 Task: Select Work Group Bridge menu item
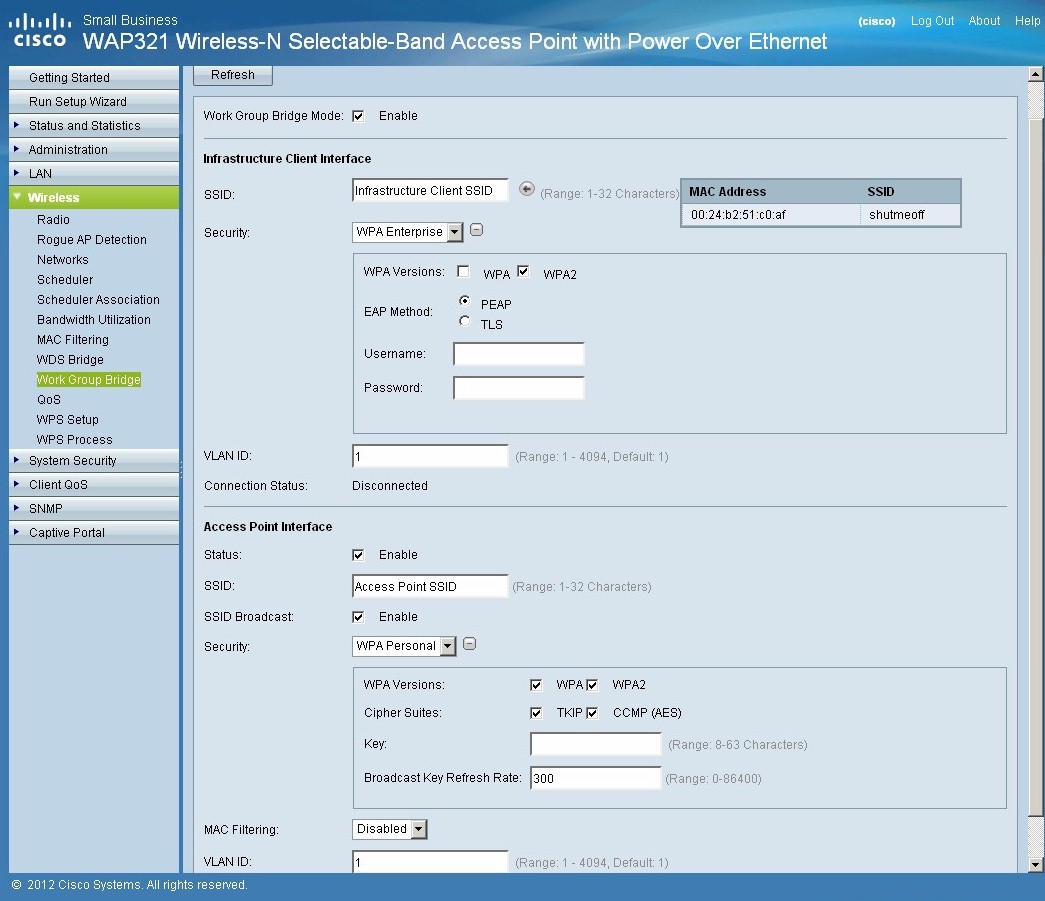coord(89,380)
